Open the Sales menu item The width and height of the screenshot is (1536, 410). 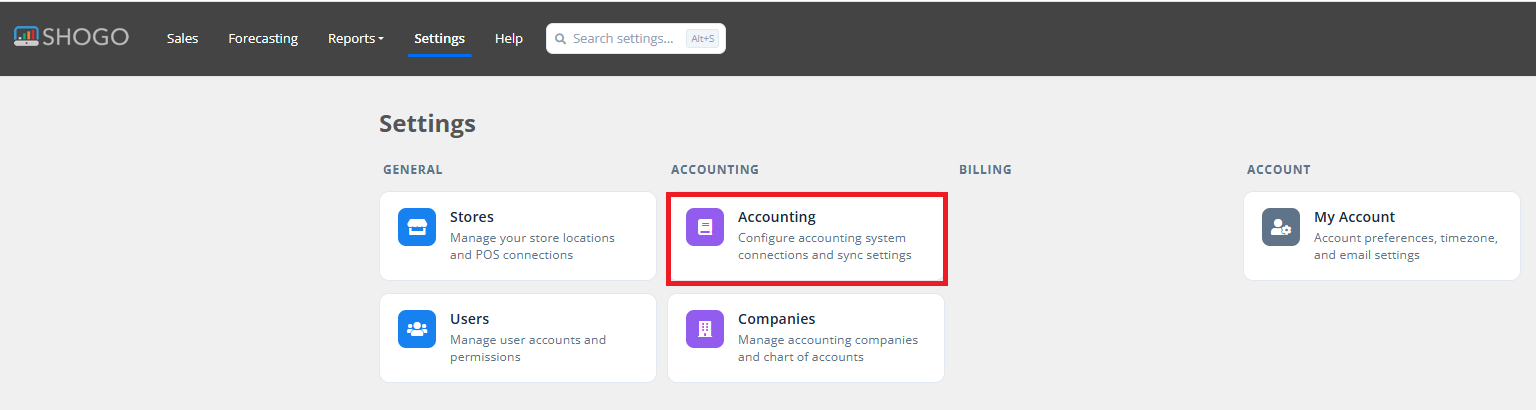(183, 38)
